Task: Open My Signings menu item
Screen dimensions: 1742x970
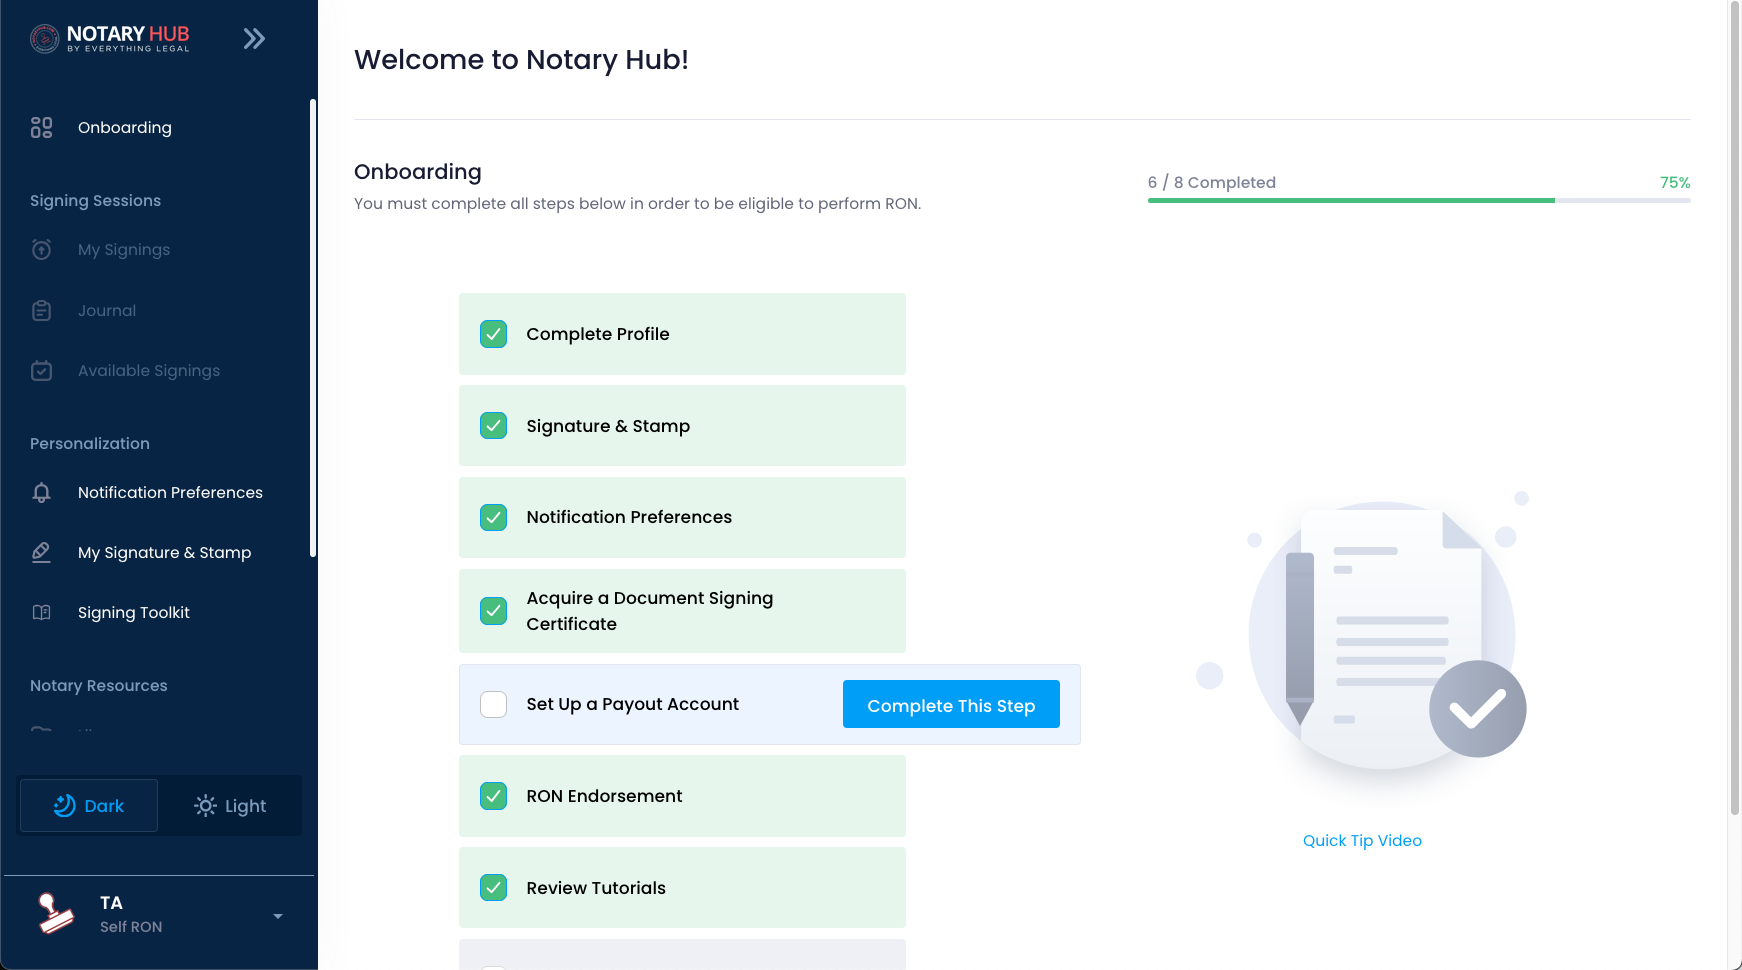Action: [124, 250]
